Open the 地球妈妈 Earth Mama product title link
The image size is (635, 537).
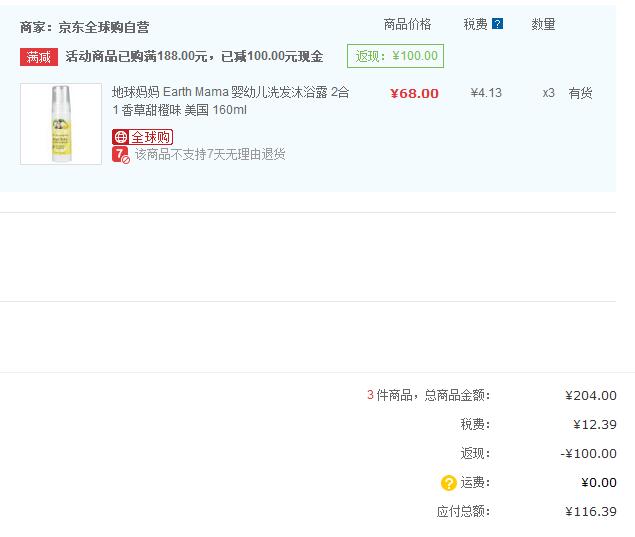(230, 101)
